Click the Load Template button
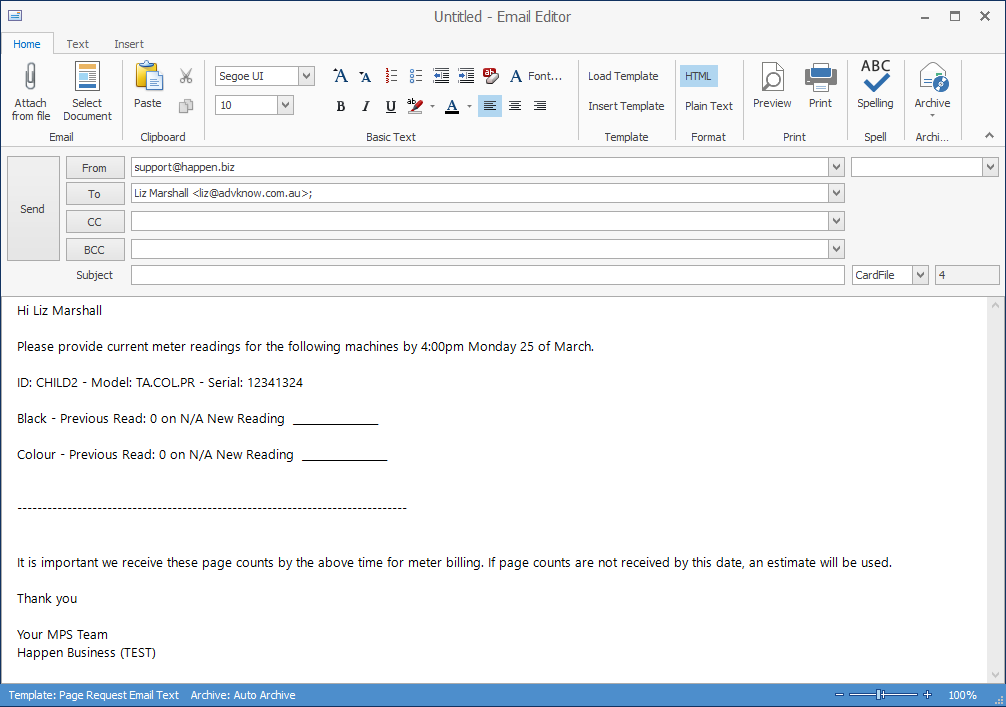The width and height of the screenshot is (1006, 707). (x=623, y=75)
